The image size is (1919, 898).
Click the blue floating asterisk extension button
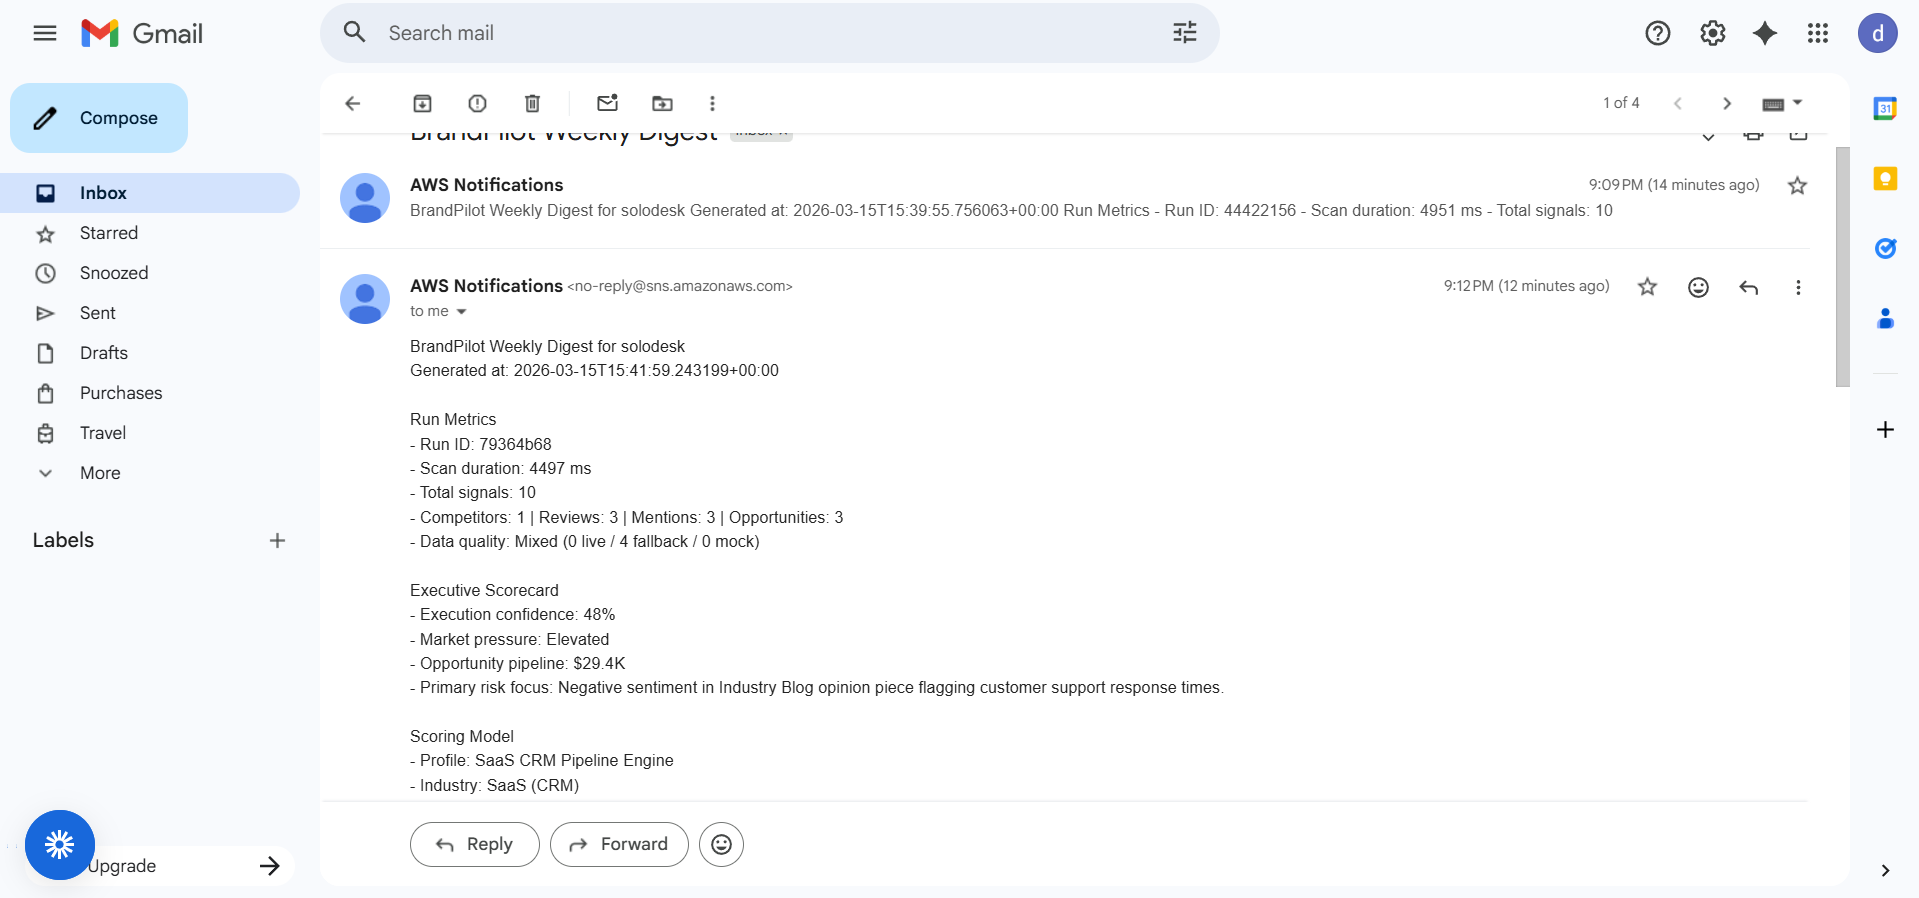pyautogui.click(x=60, y=845)
